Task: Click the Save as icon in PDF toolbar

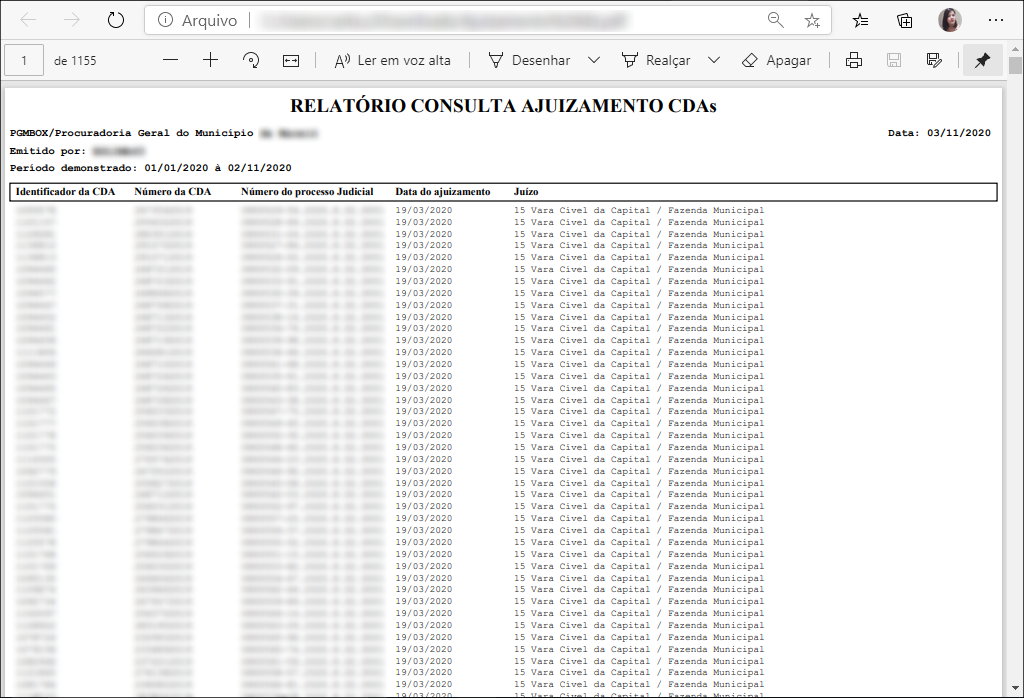Action: pos(934,60)
